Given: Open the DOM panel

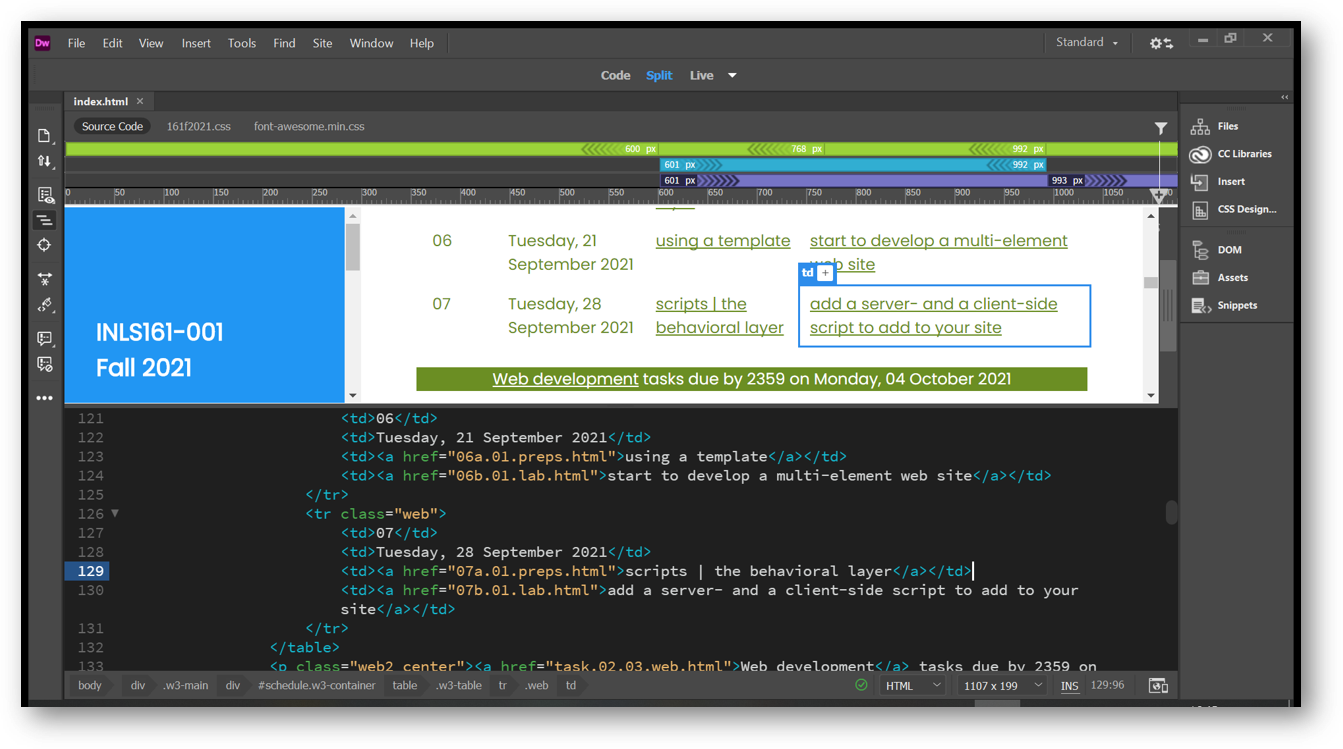Looking at the screenshot, I should pos(1200,250).
